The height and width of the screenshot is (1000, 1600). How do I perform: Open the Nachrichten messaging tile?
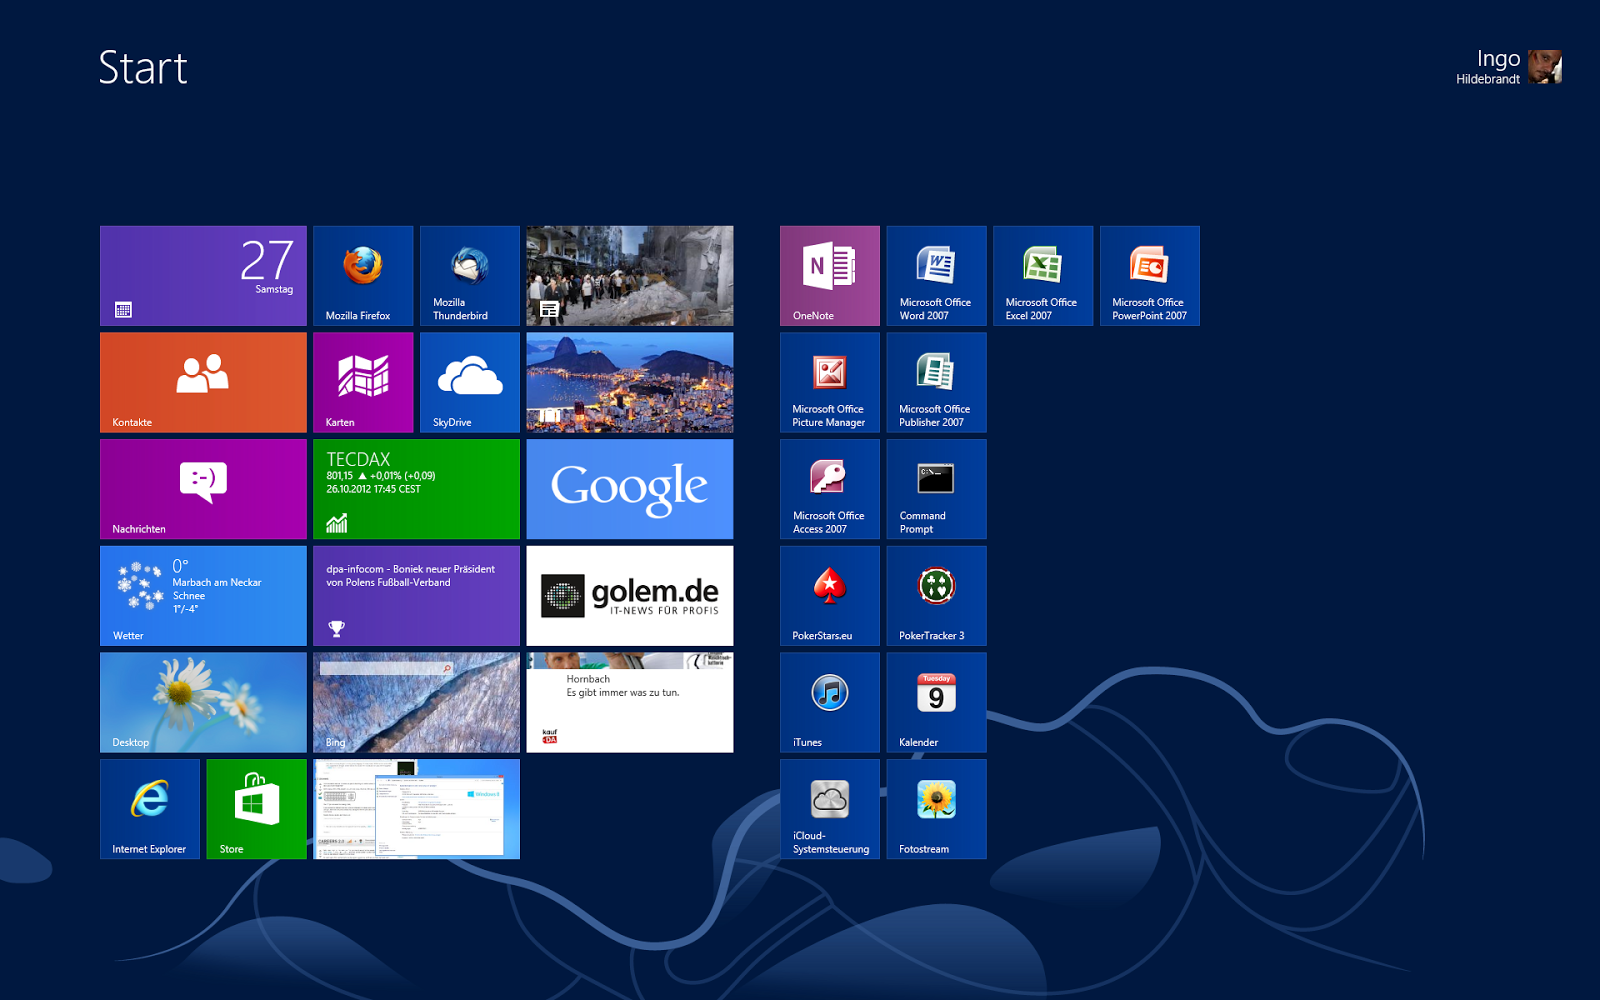[x=203, y=489]
